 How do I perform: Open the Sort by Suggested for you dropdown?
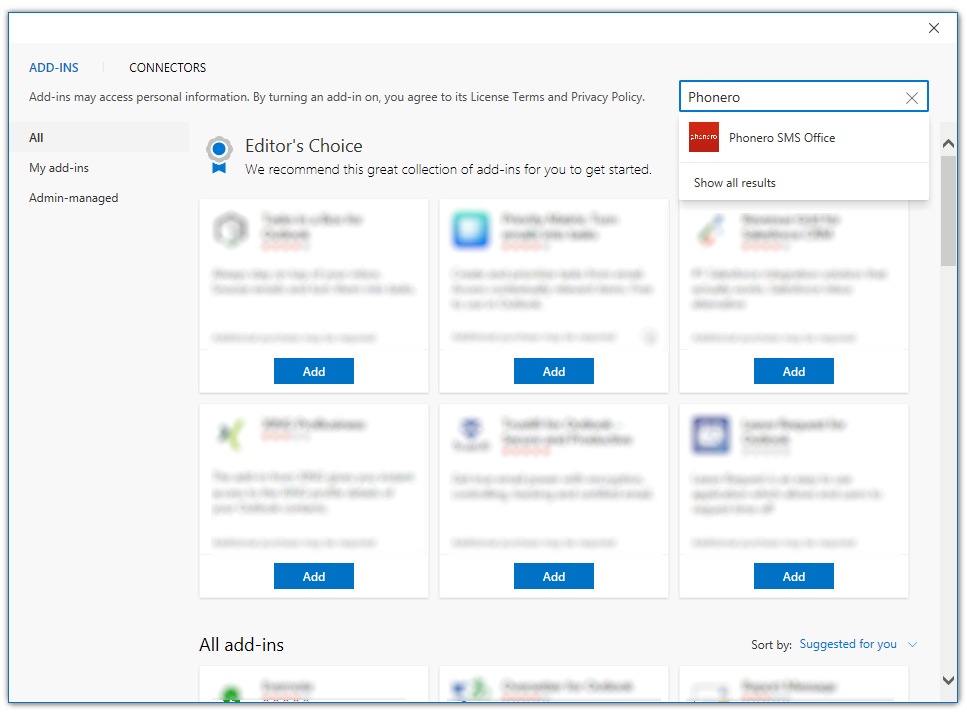pos(858,644)
